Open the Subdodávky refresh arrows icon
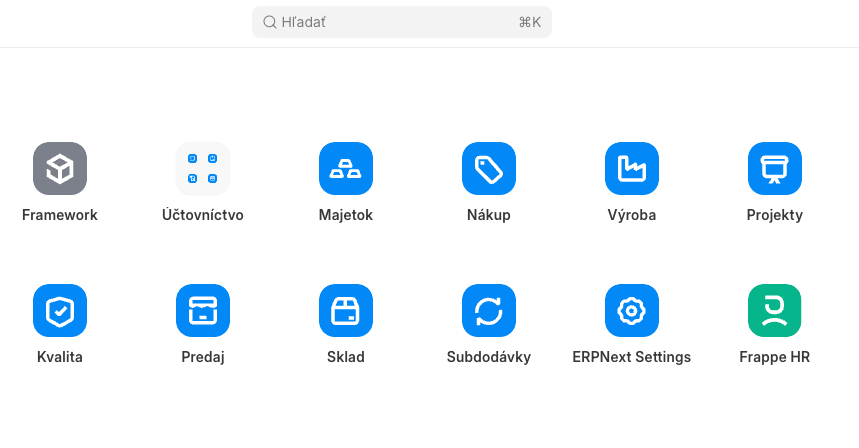 point(489,311)
